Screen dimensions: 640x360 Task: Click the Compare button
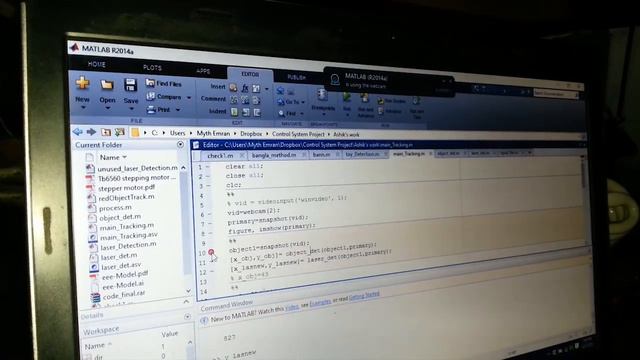pos(164,96)
